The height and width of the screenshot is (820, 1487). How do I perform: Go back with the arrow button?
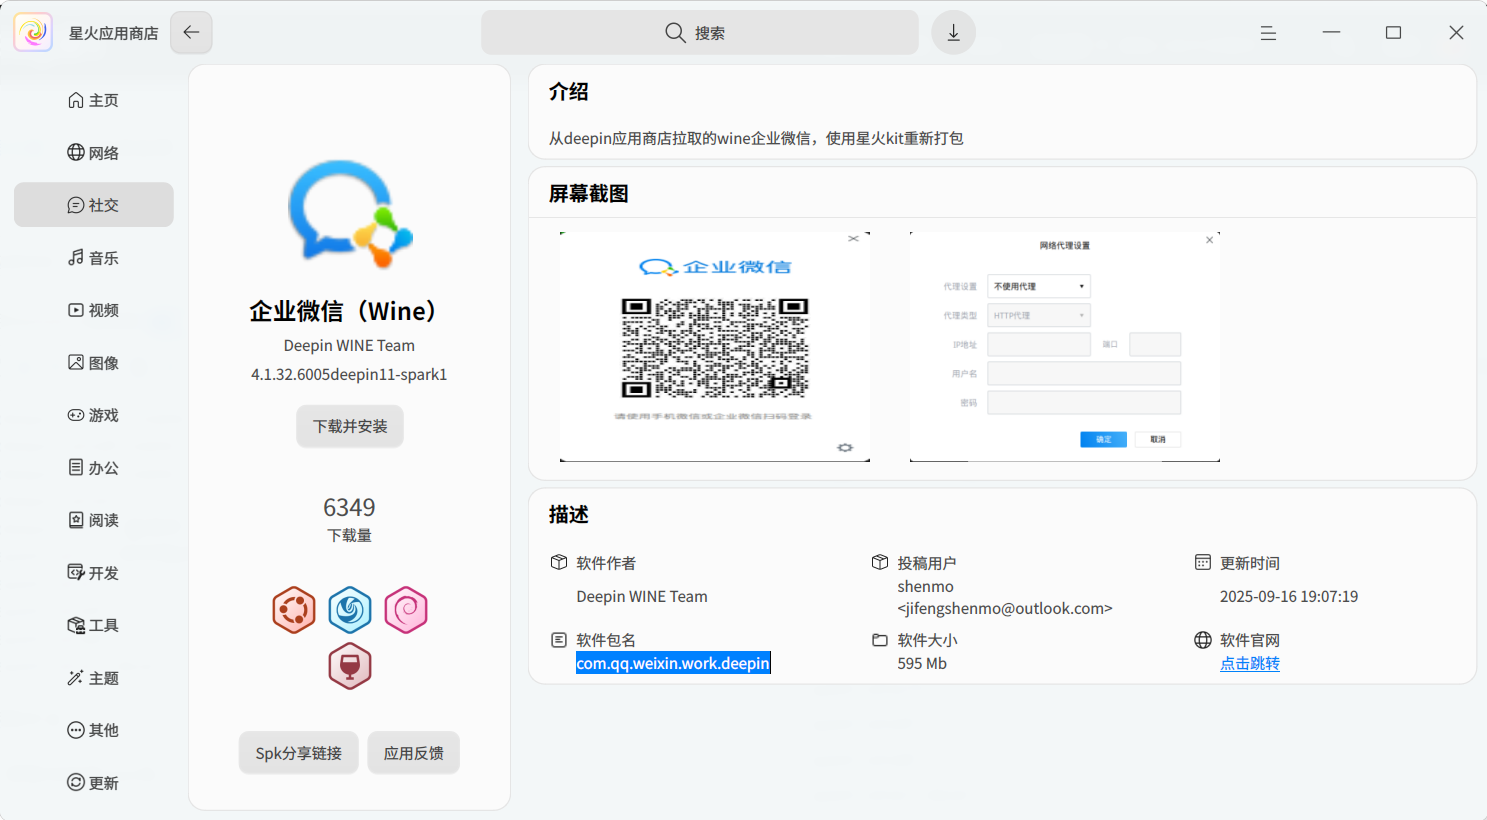191,32
